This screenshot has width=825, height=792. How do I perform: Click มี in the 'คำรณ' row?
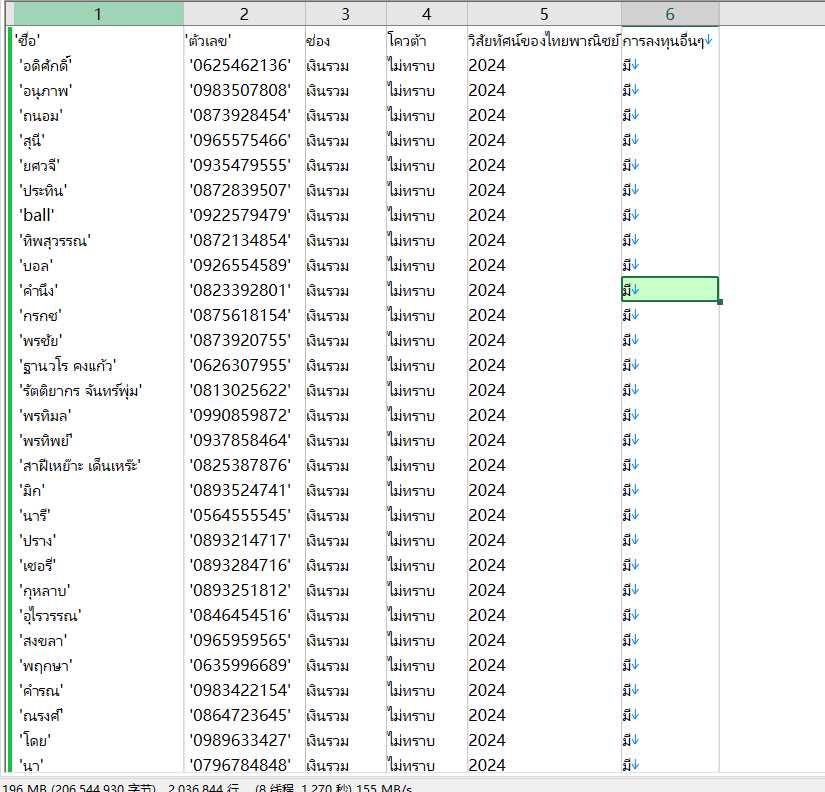coord(670,690)
